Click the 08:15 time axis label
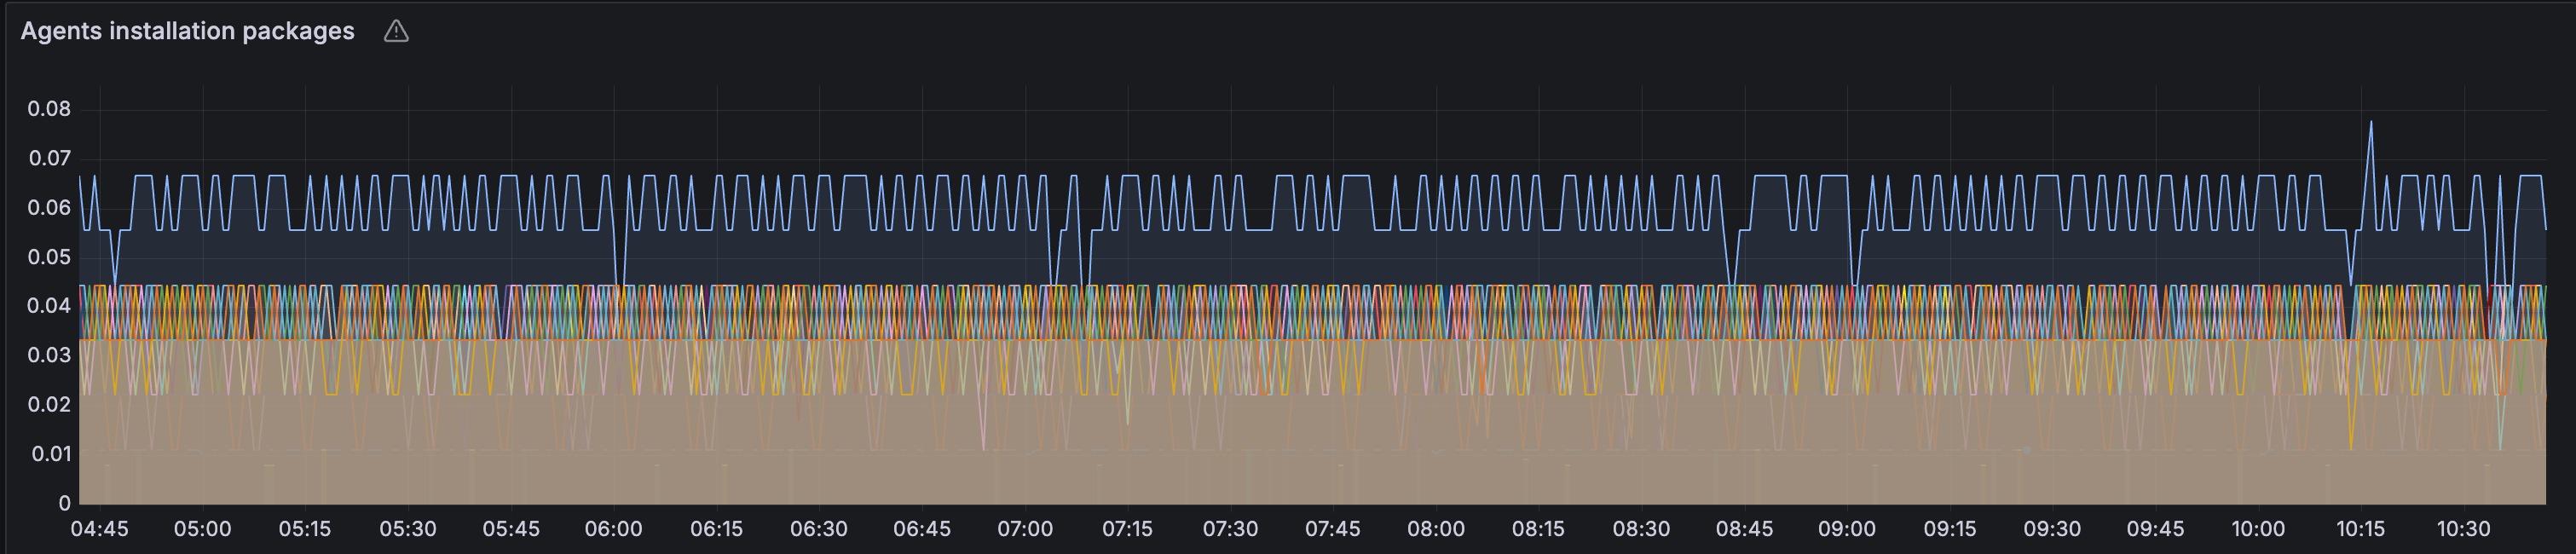The image size is (2576, 554). pyautogui.click(x=1538, y=529)
